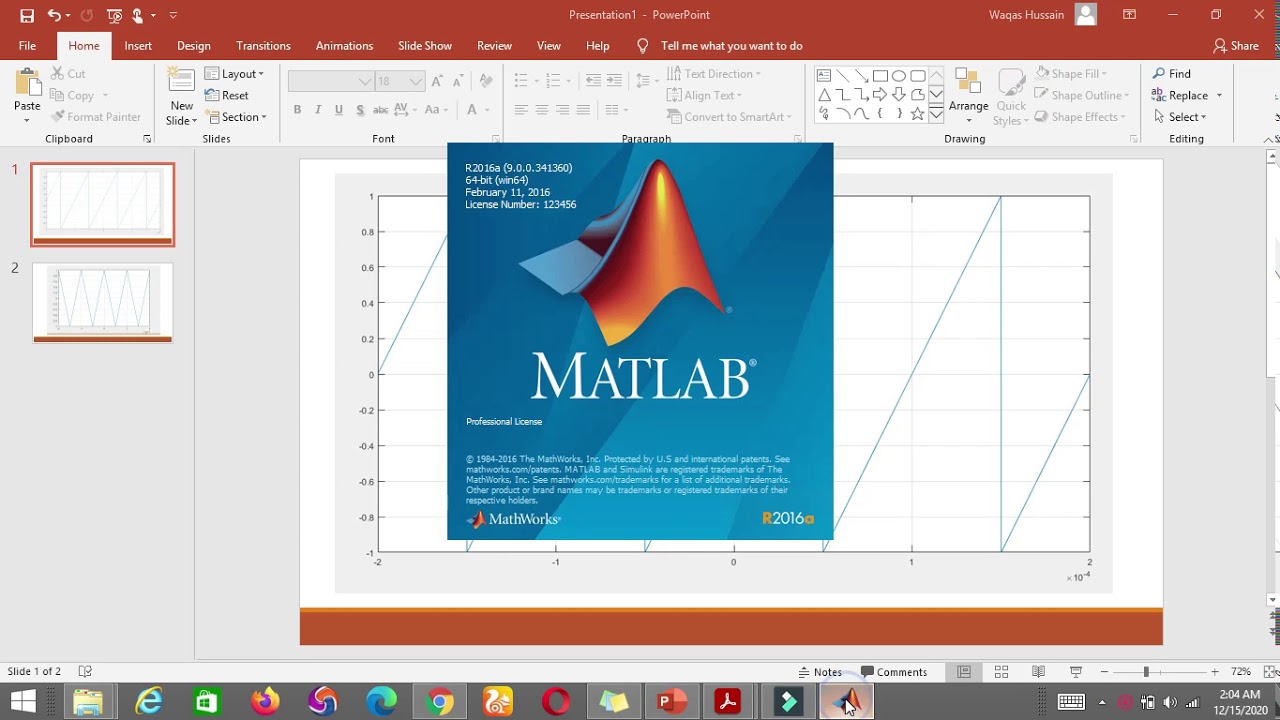Open Change Case Aa dropdown
This screenshot has width=1280, height=720.
click(436, 110)
